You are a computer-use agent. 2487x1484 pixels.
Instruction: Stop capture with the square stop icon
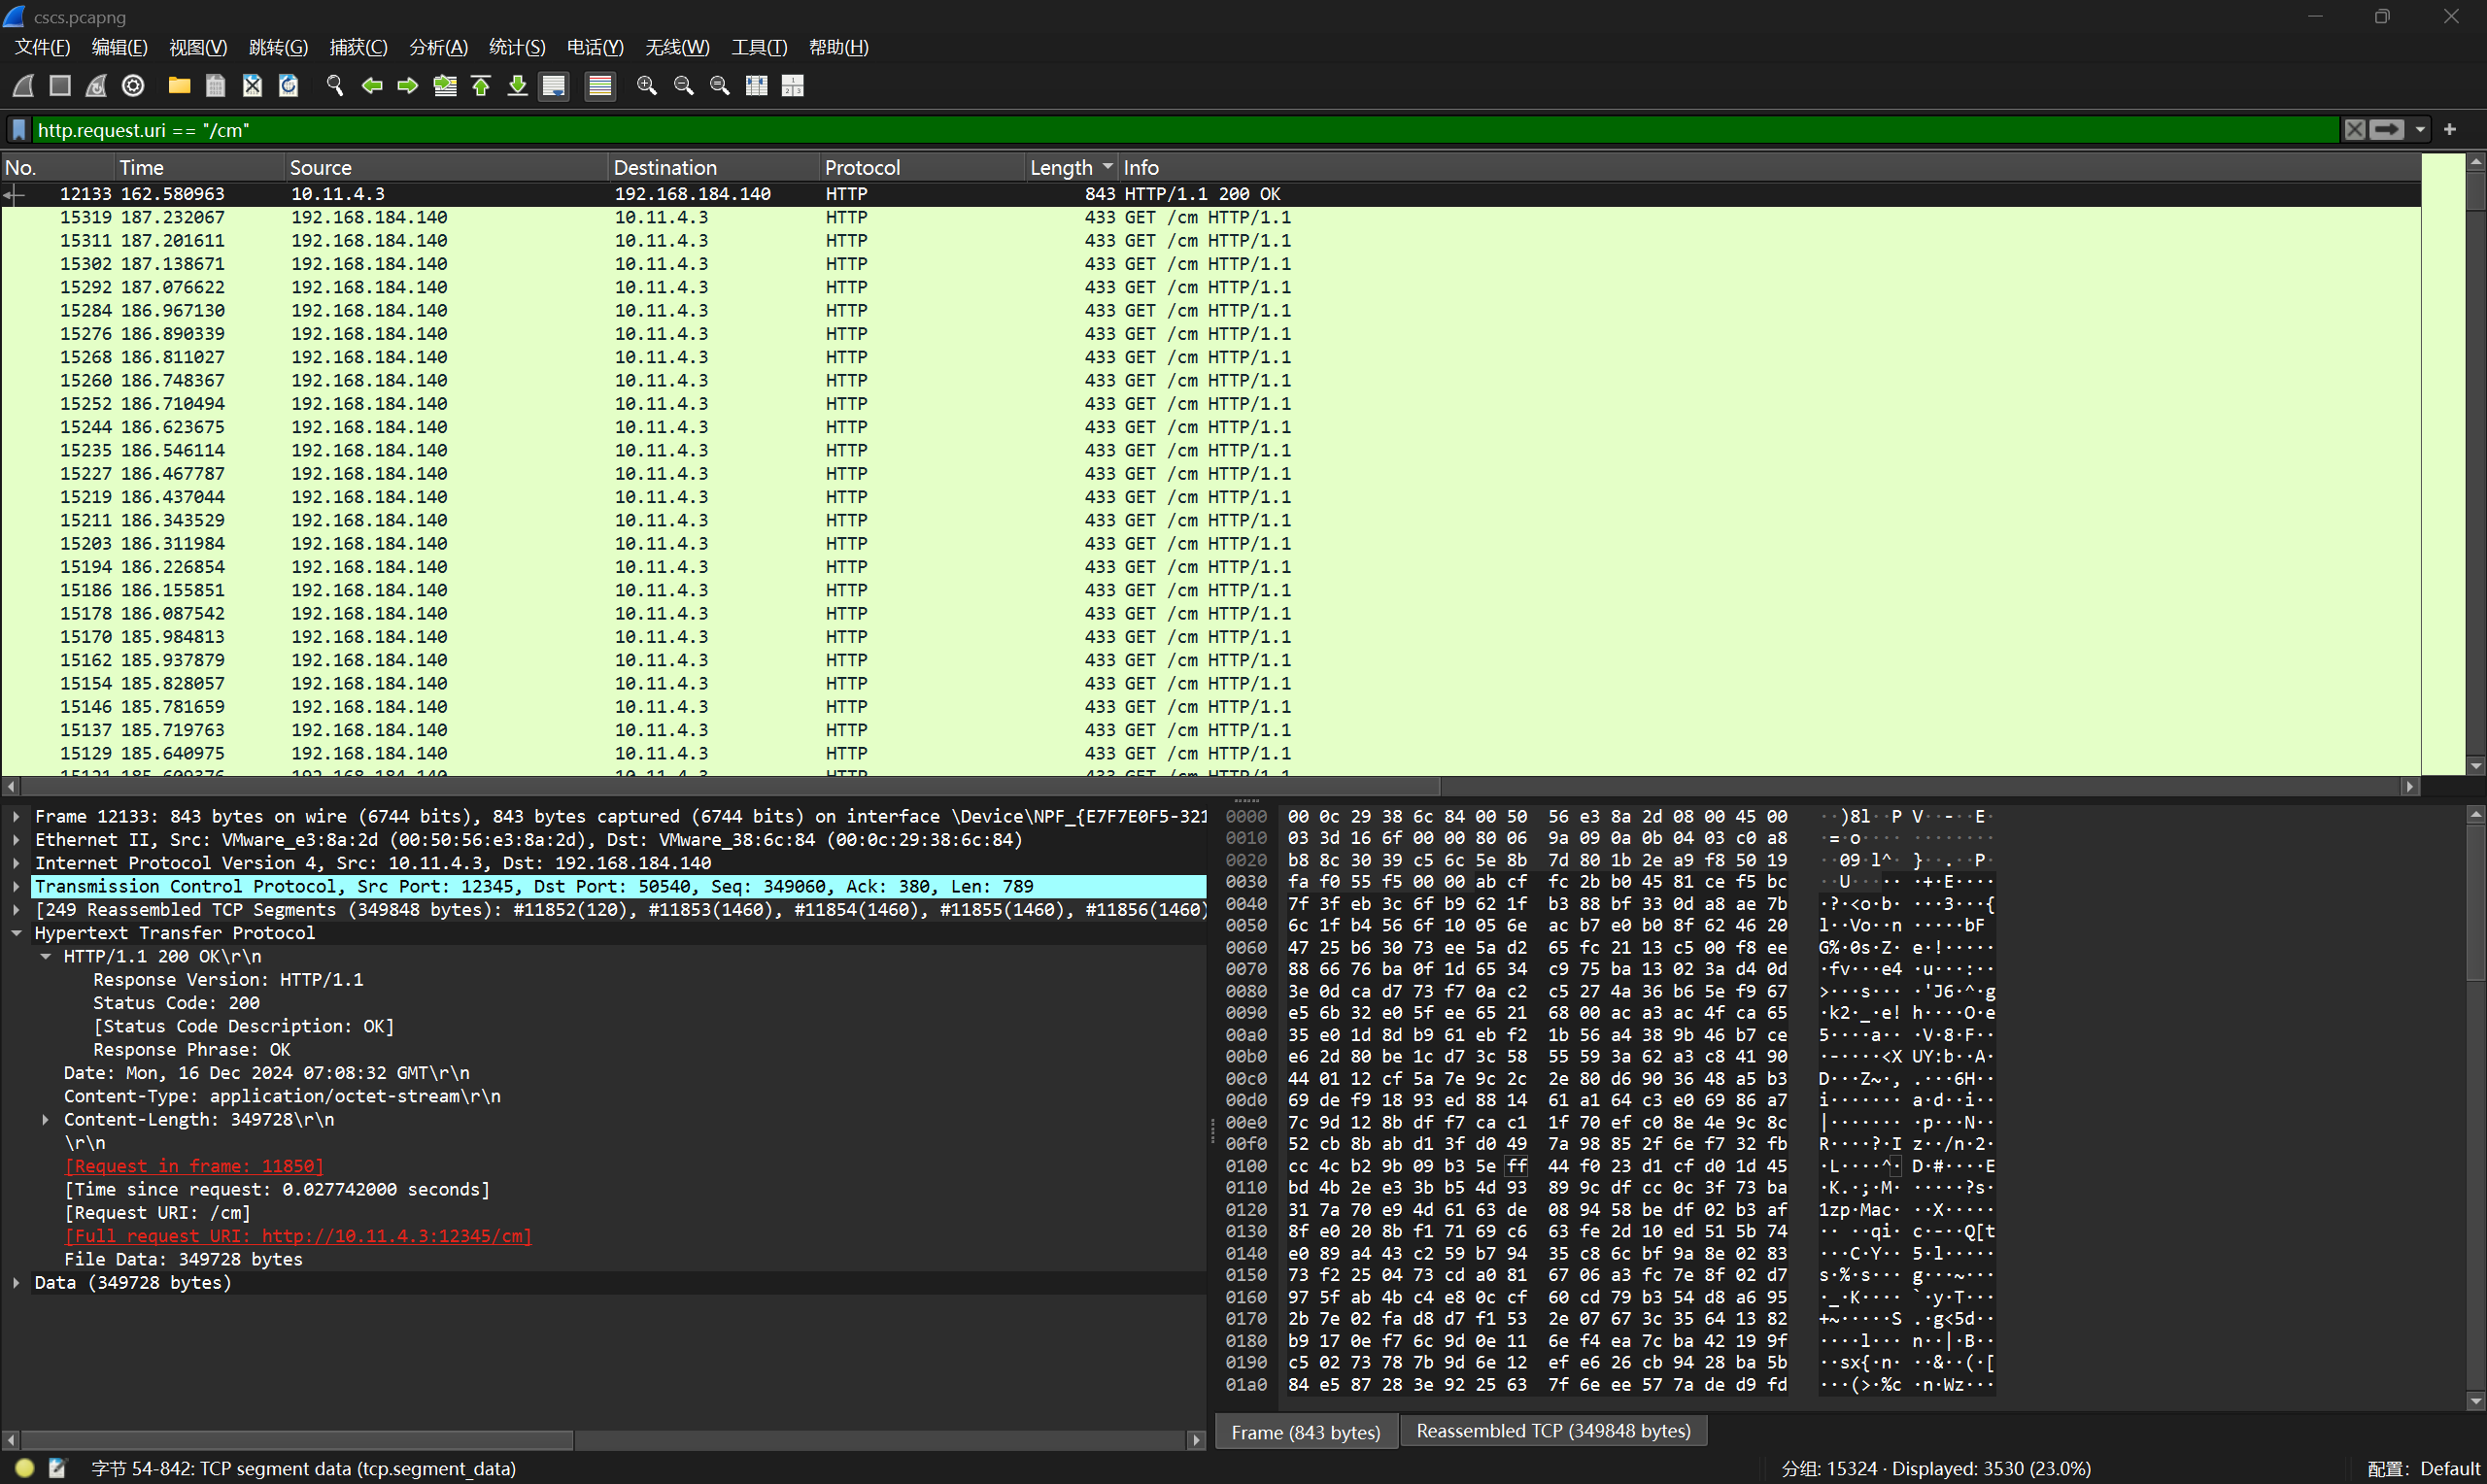[60, 86]
